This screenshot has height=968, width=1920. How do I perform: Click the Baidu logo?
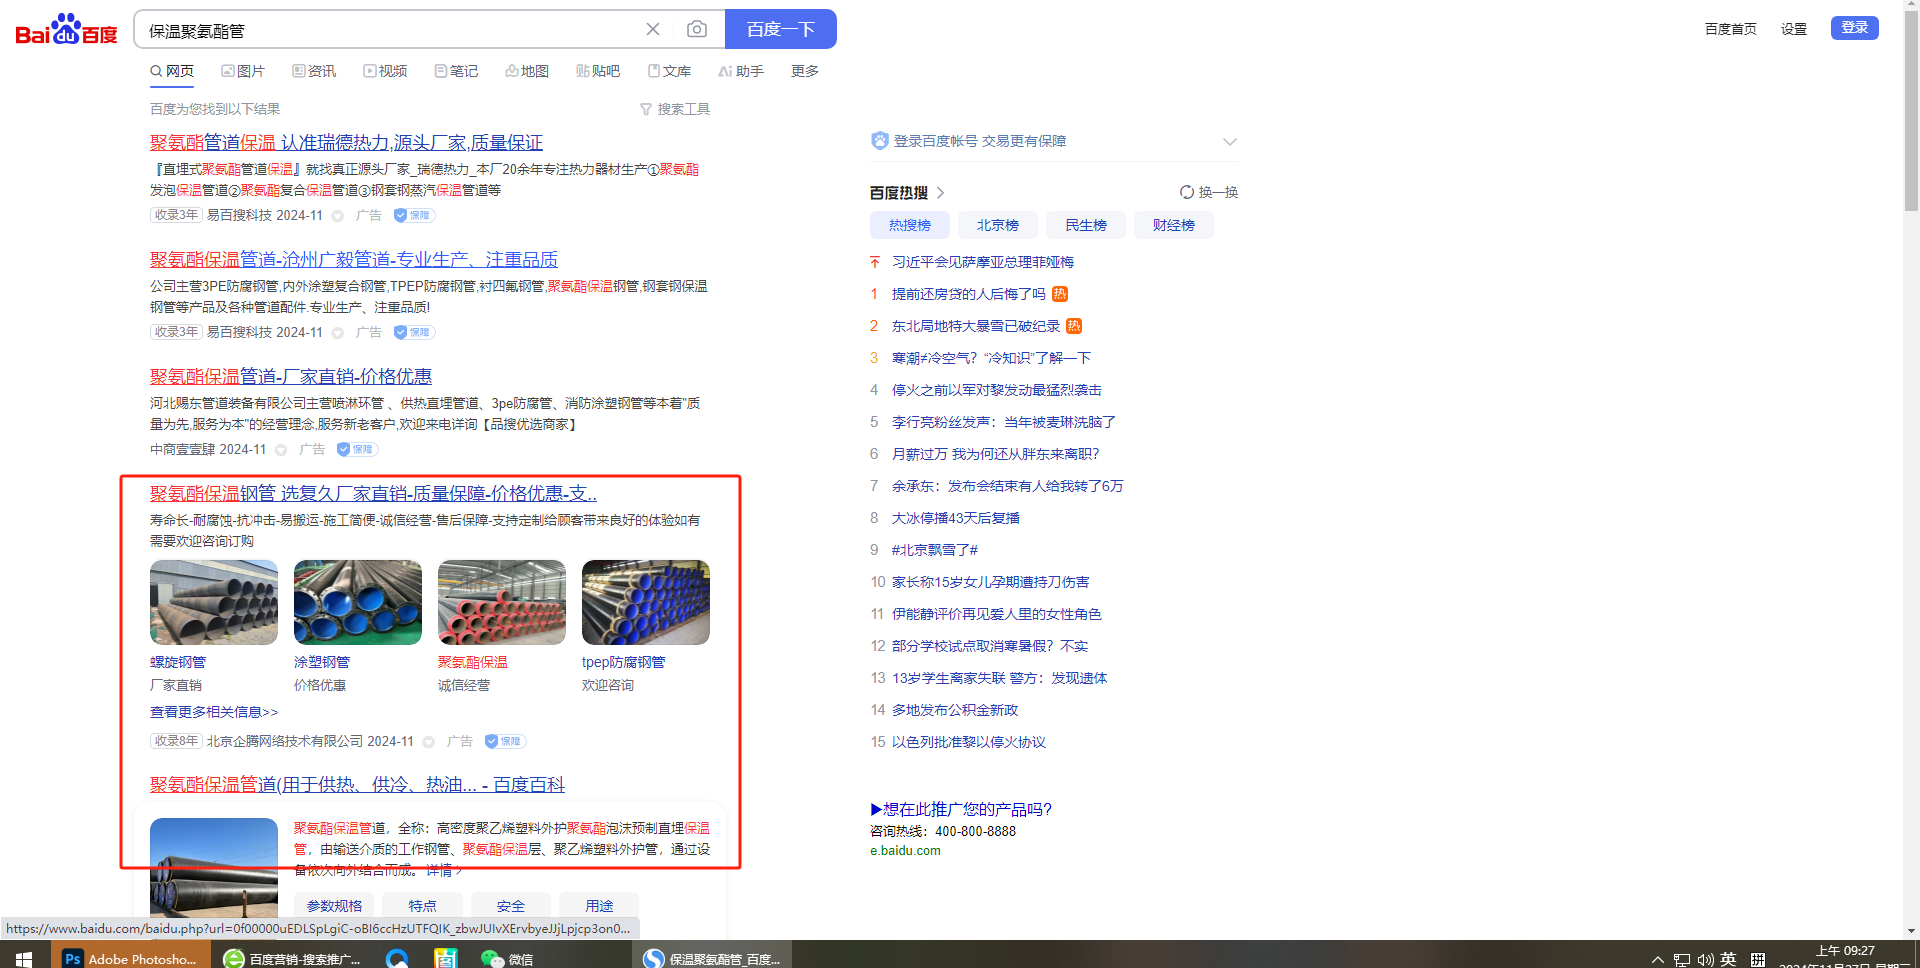coord(66,30)
